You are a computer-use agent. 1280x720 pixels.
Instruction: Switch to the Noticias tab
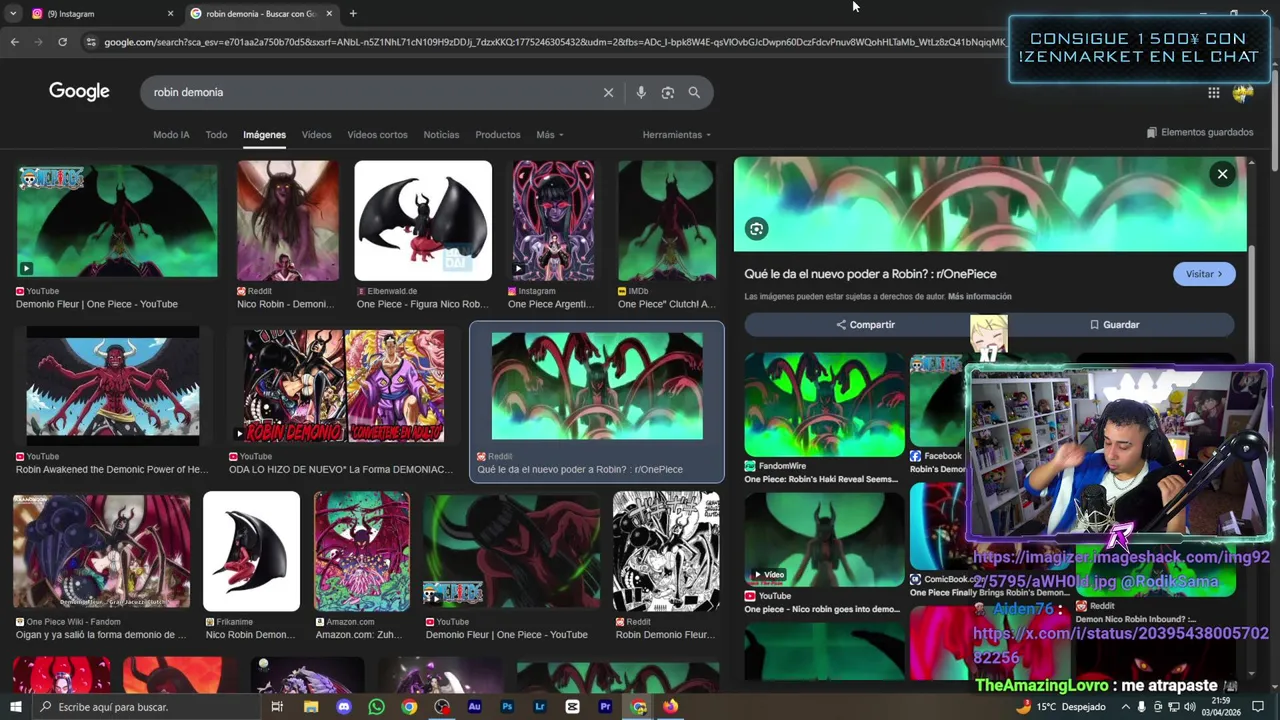click(x=441, y=135)
